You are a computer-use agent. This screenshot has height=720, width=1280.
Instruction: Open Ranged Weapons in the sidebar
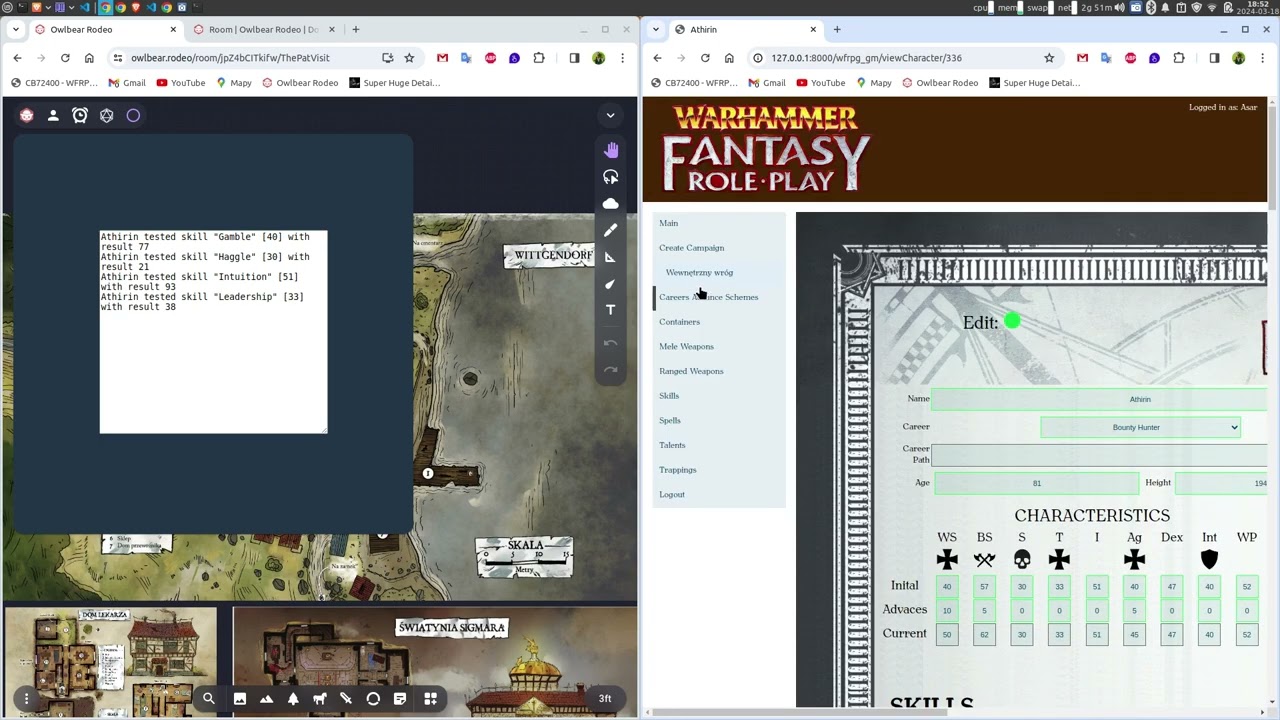691,371
